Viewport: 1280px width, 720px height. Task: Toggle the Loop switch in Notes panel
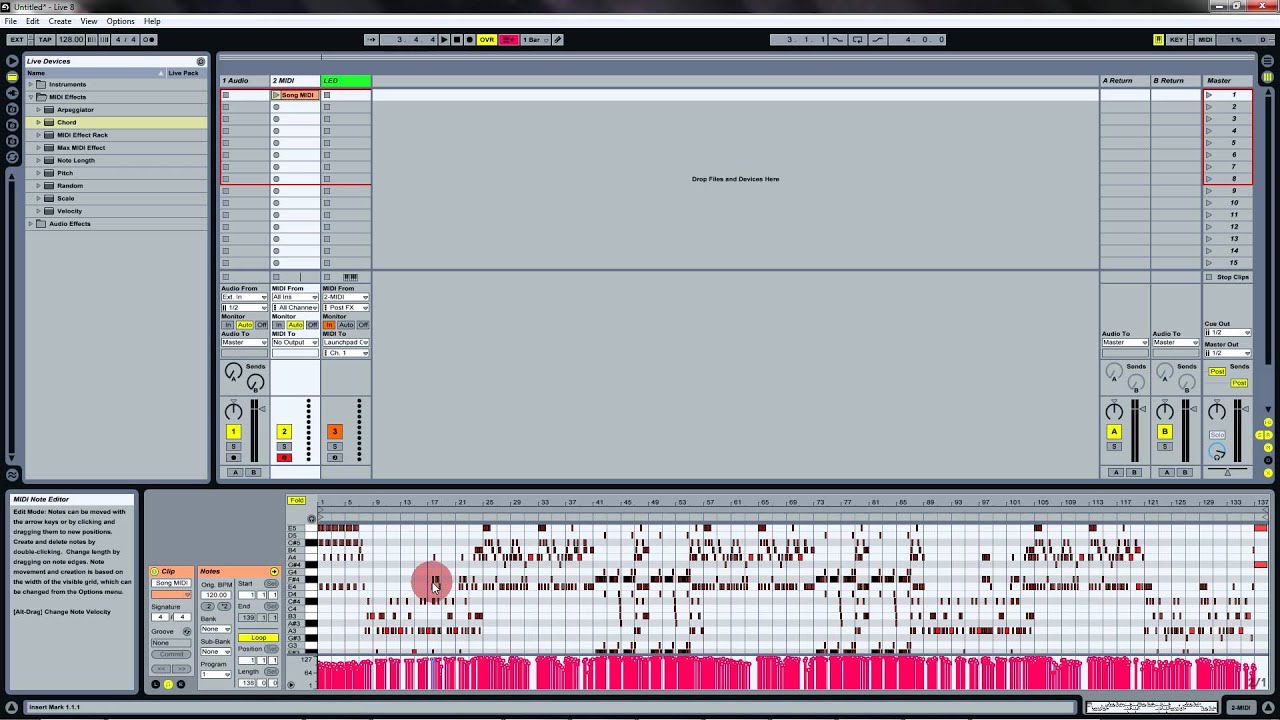pos(258,637)
